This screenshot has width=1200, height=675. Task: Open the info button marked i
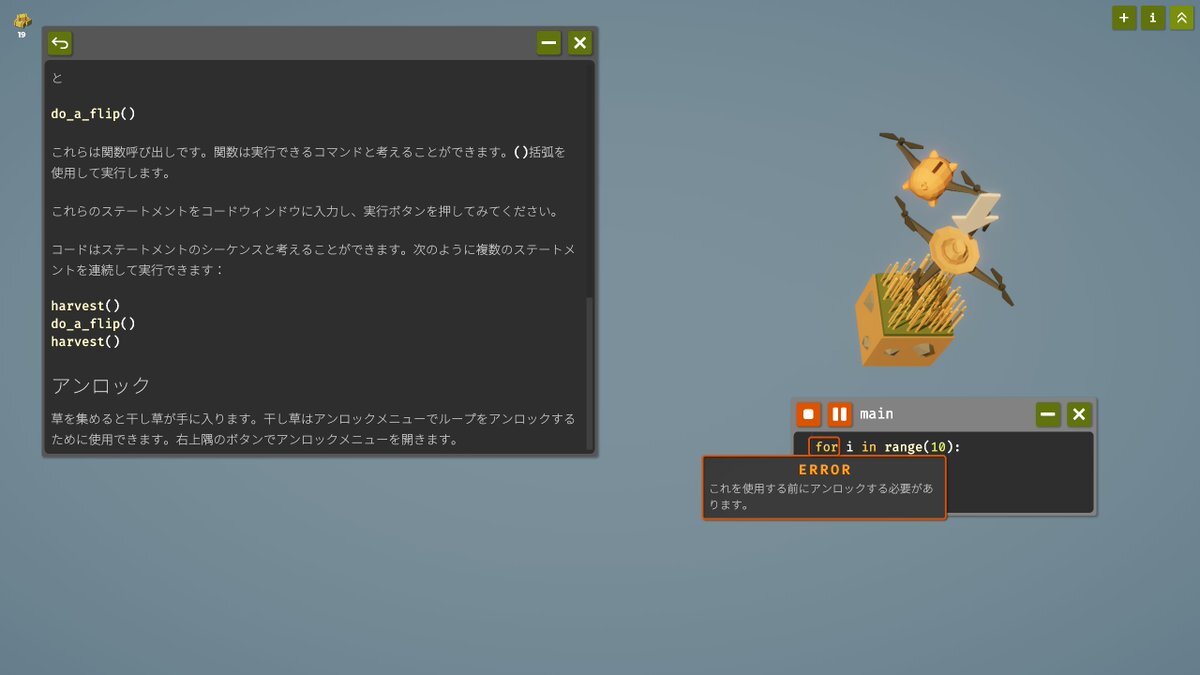click(x=1153, y=18)
